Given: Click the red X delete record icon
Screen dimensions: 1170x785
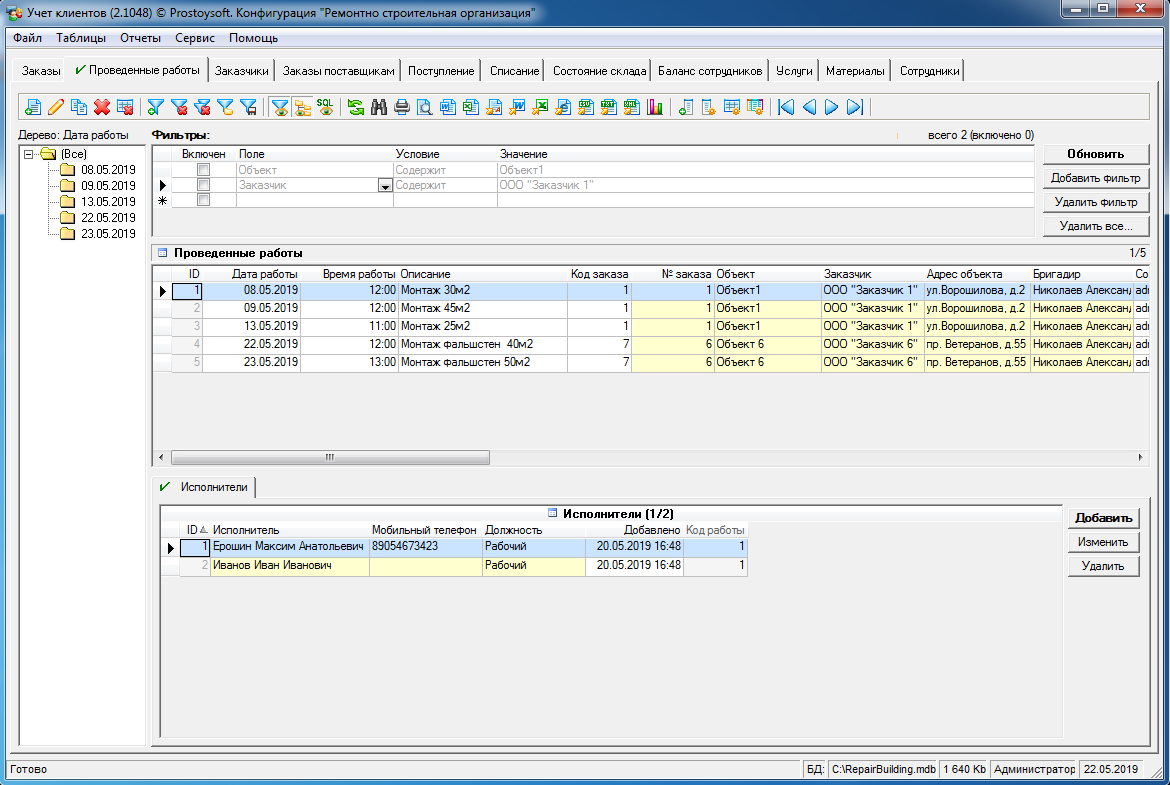Looking at the screenshot, I should click(101, 107).
